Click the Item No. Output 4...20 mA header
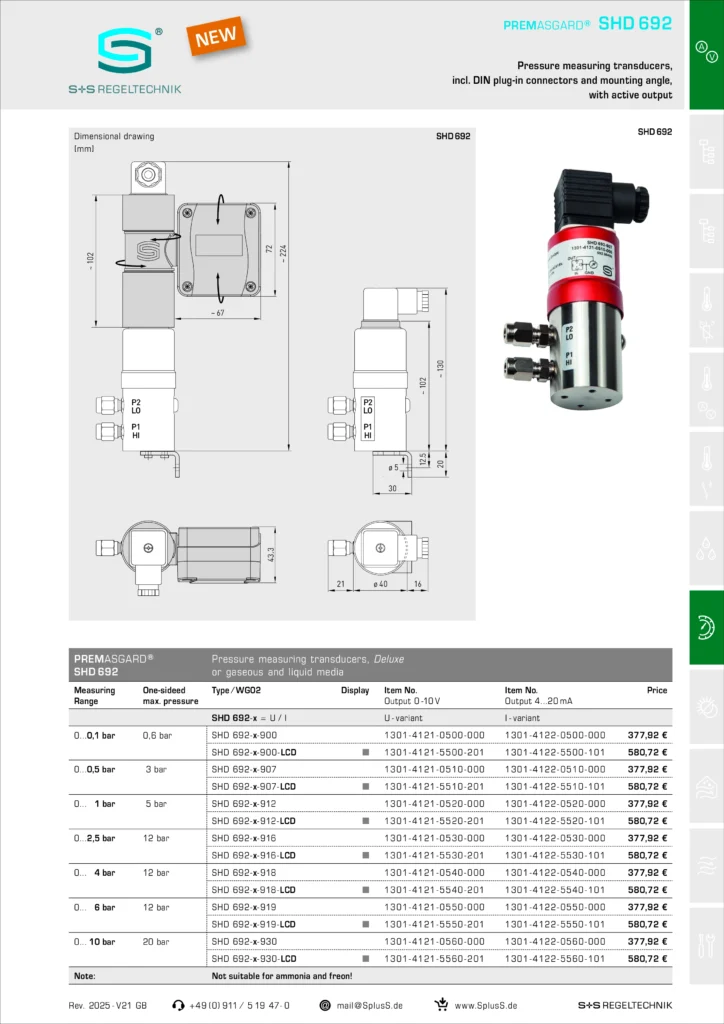 coord(539,696)
